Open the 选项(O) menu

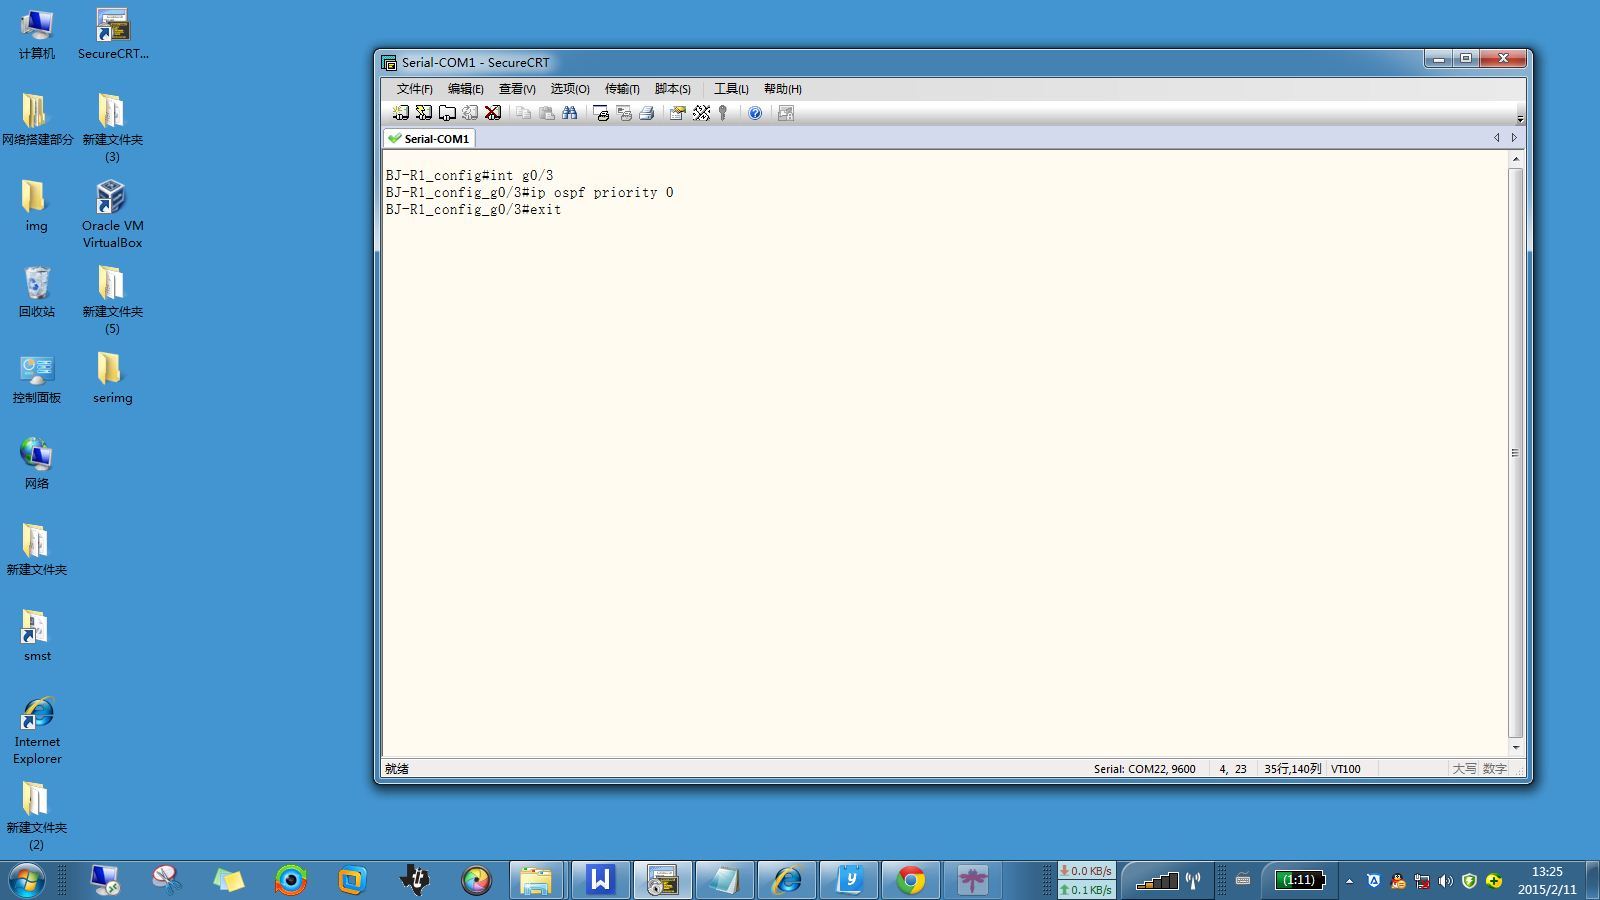pos(570,89)
